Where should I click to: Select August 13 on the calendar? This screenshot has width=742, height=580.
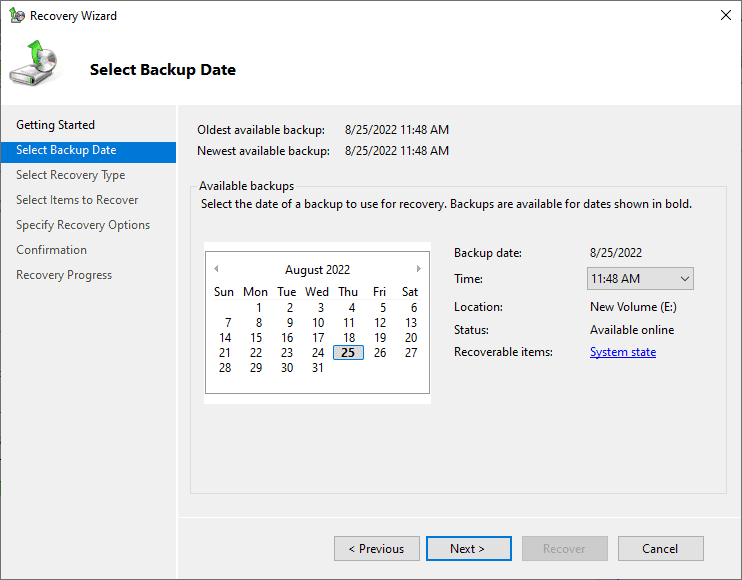click(411, 323)
